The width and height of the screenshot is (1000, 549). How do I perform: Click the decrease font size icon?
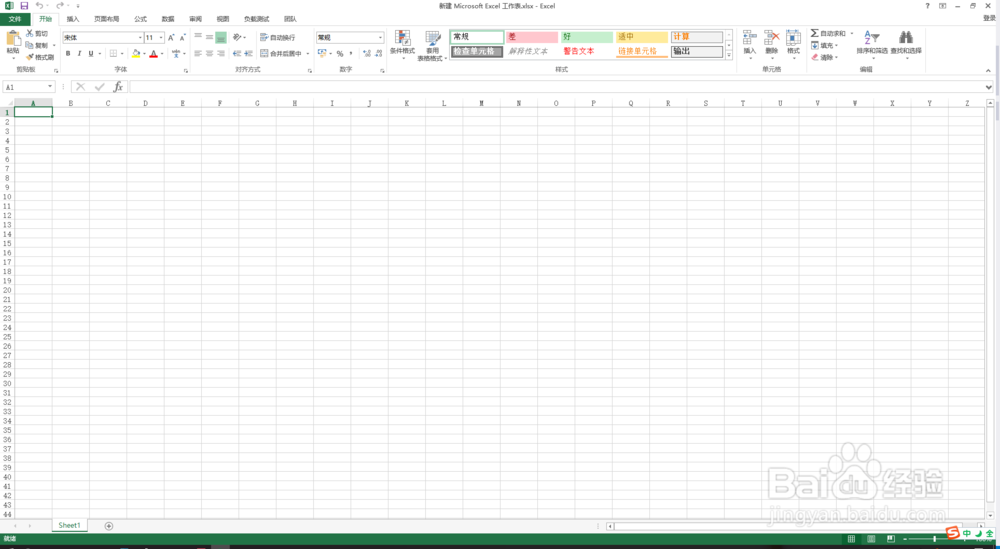click(x=182, y=38)
